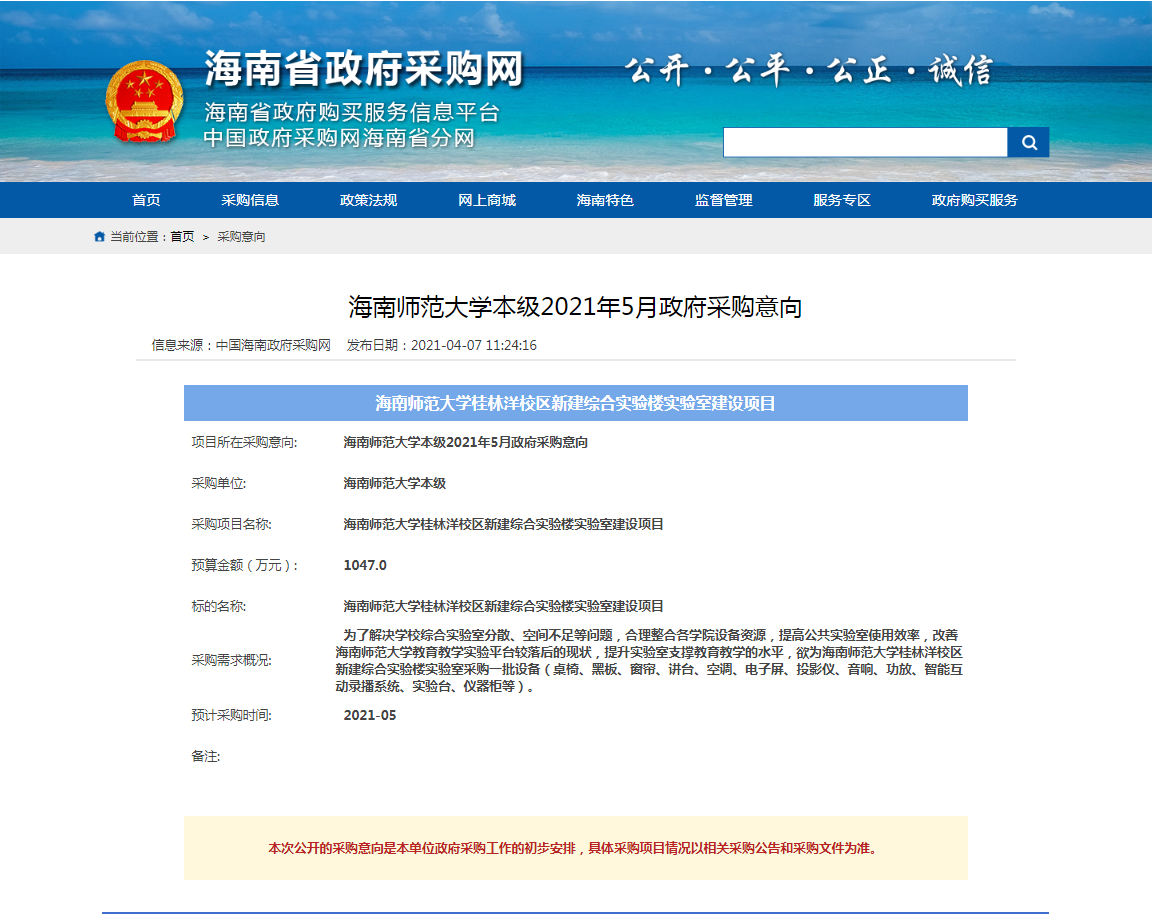Go to 首页 via breadcrumb link
This screenshot has width=1152, height=914.
tap(182, 237)
